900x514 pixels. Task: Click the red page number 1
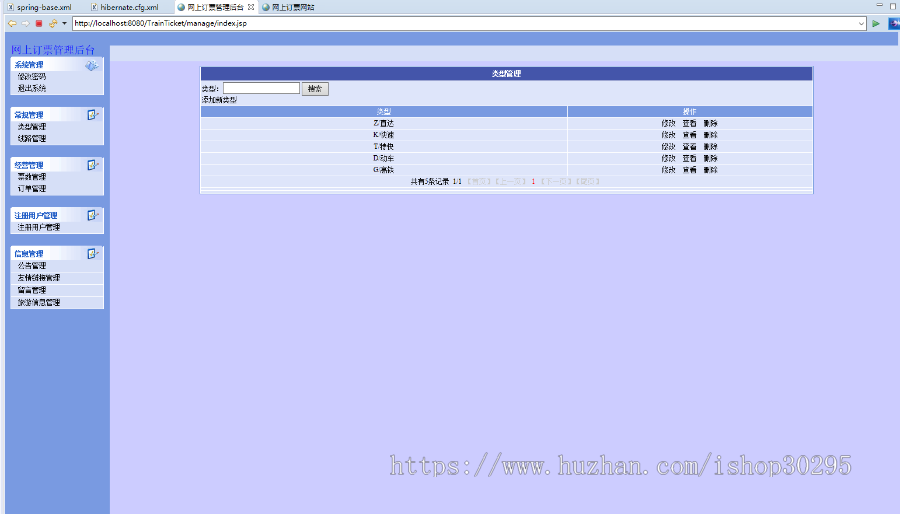[x=533, y=182]
